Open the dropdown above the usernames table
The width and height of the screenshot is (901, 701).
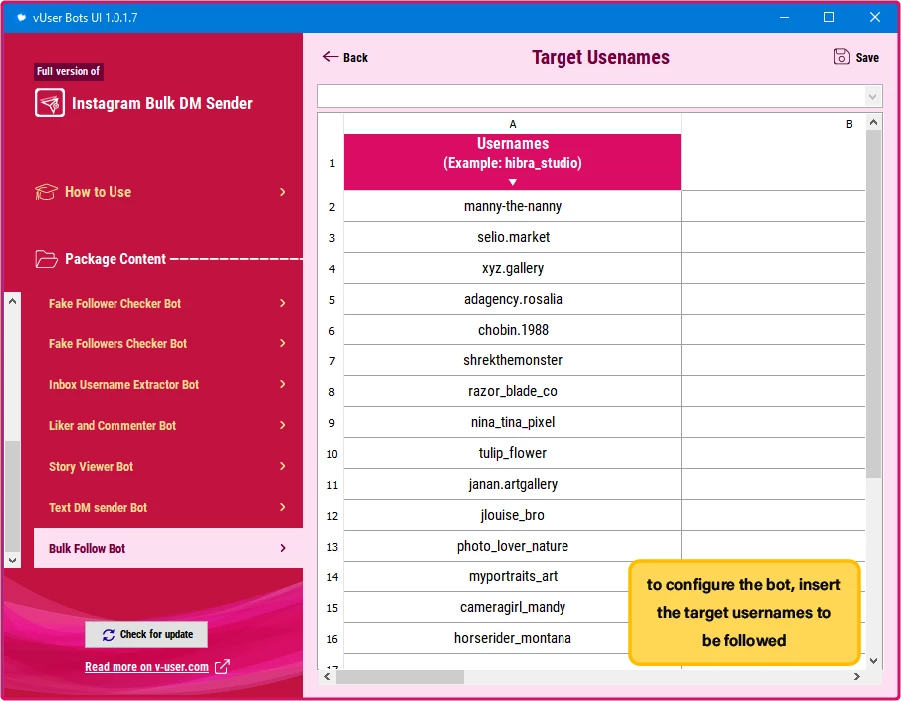click(x=872, y=97)
